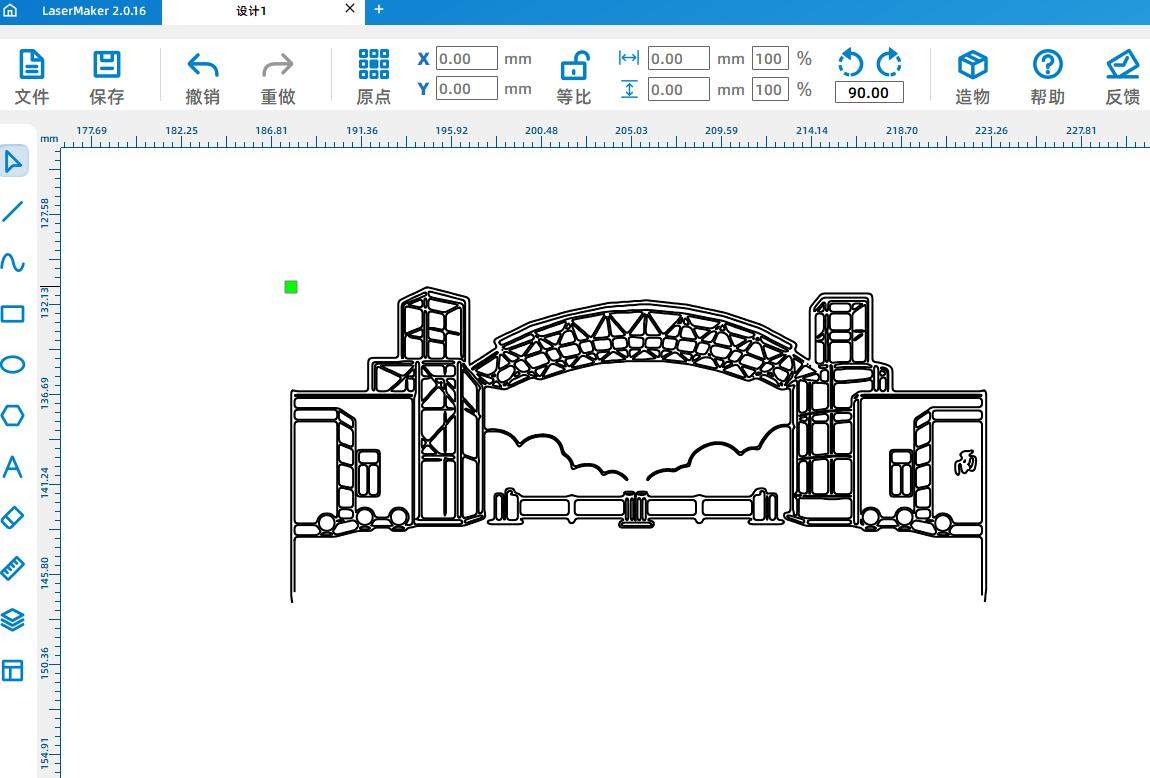Click the 文件 file menu button
1150x778 pixels.
(x=32, y=77)
